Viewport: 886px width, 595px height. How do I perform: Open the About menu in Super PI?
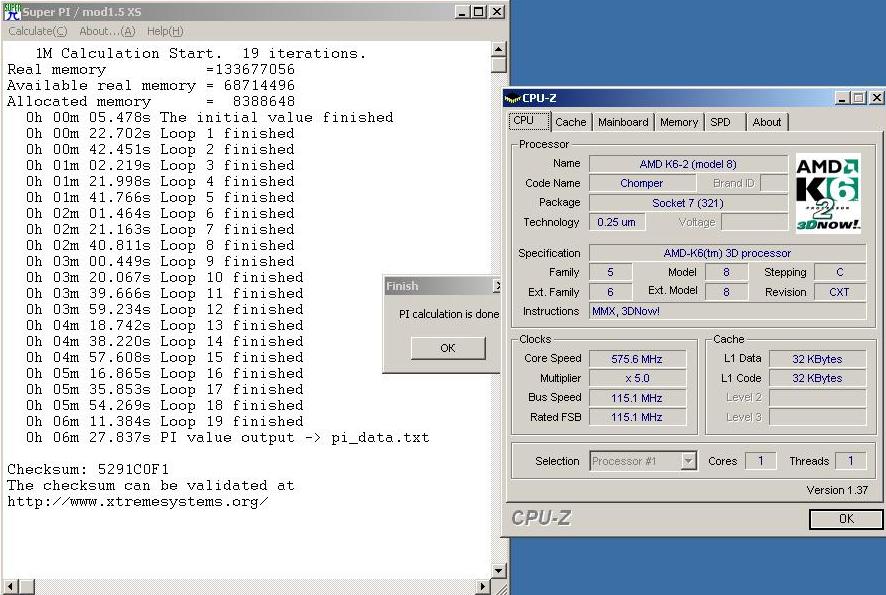(x=107, y=31)
